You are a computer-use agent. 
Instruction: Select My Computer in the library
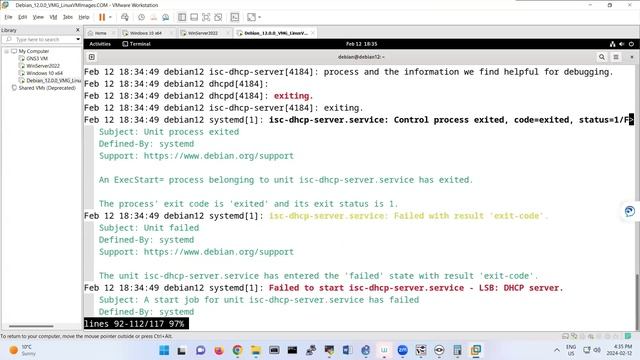(x=33, y=51)
